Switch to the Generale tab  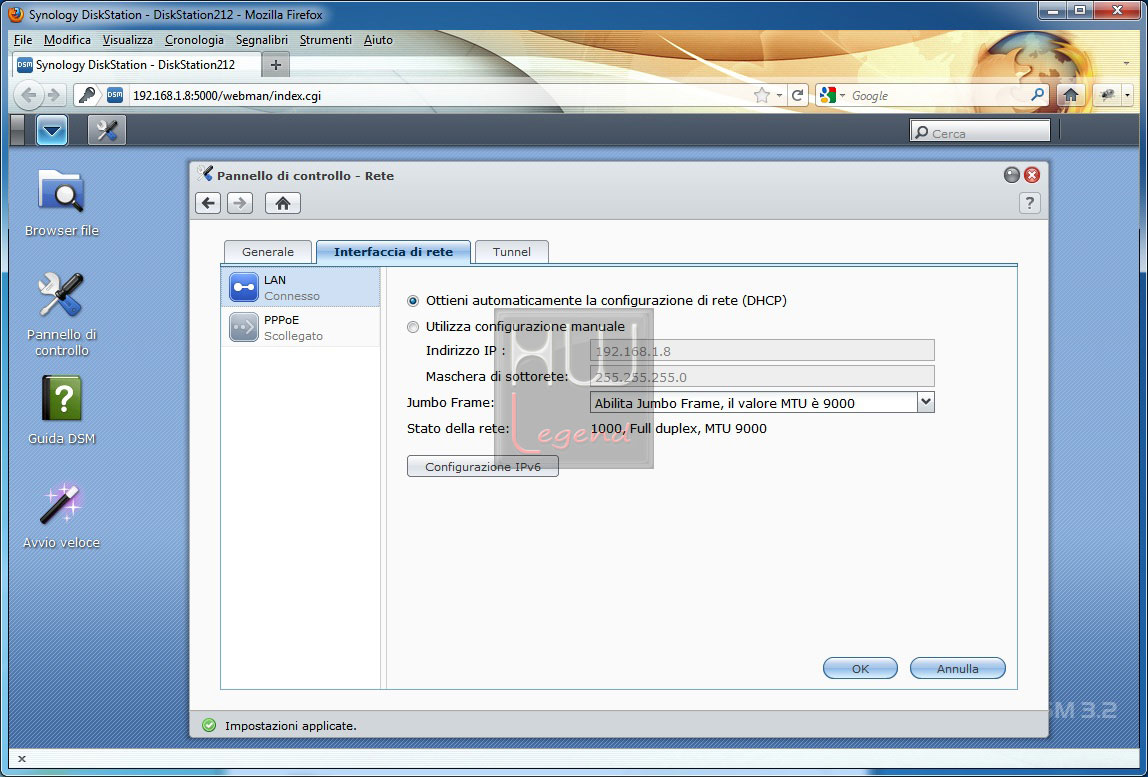pos(268,252)
